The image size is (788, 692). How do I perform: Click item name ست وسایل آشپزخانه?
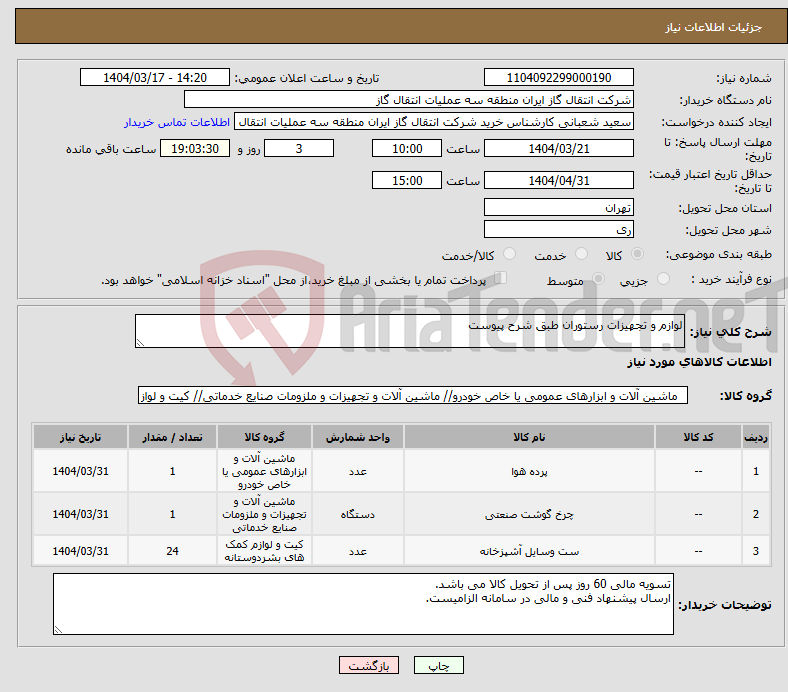(529, 551)
